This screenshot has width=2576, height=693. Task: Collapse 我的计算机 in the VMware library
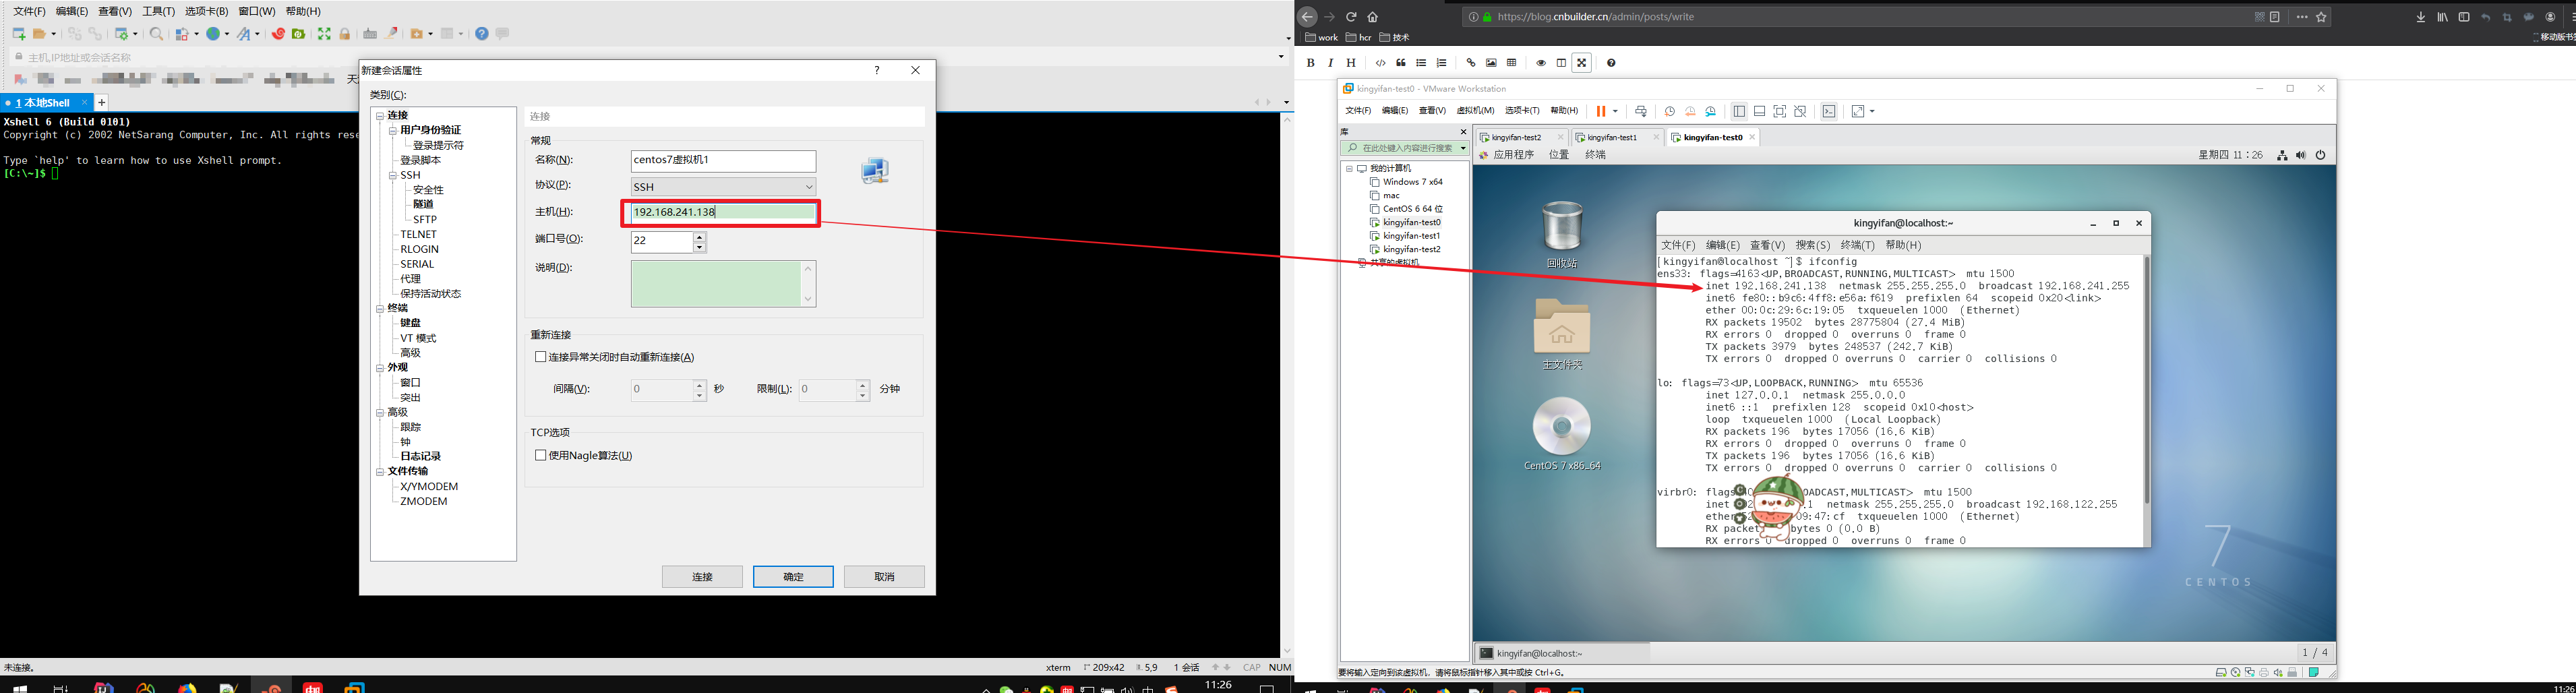tap(1349, 169)
